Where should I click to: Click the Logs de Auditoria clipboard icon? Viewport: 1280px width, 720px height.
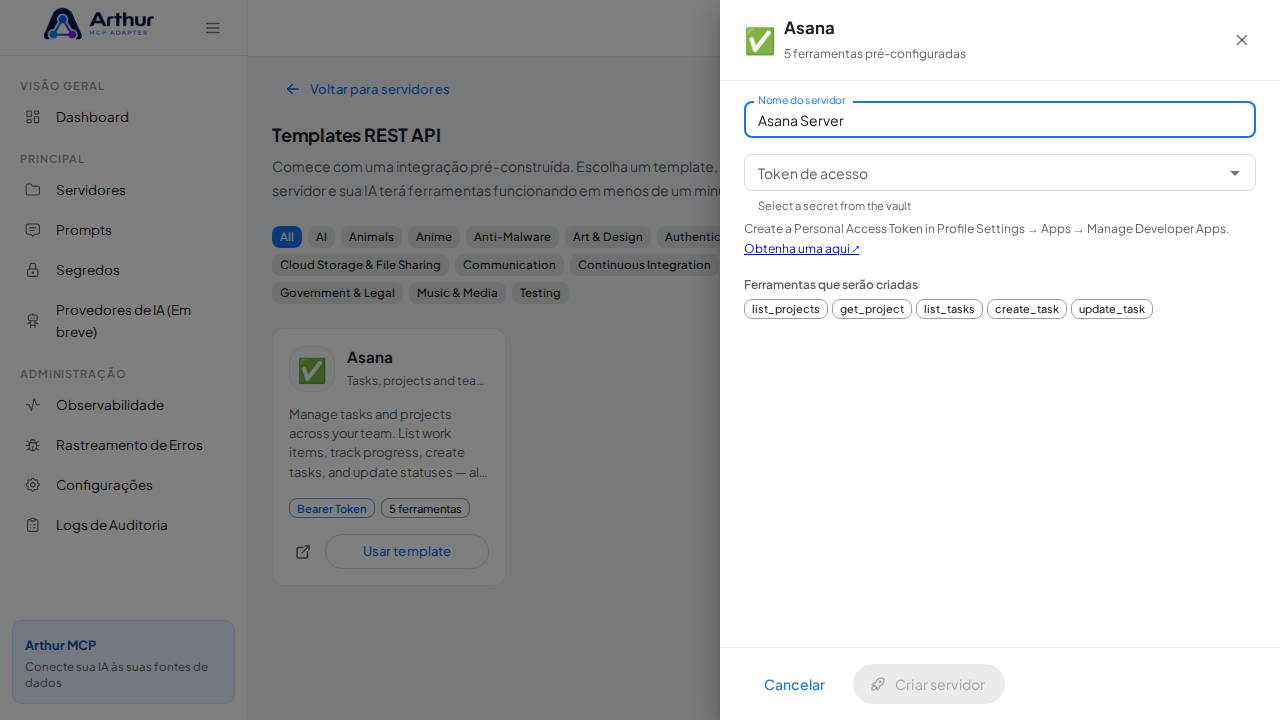33,525
